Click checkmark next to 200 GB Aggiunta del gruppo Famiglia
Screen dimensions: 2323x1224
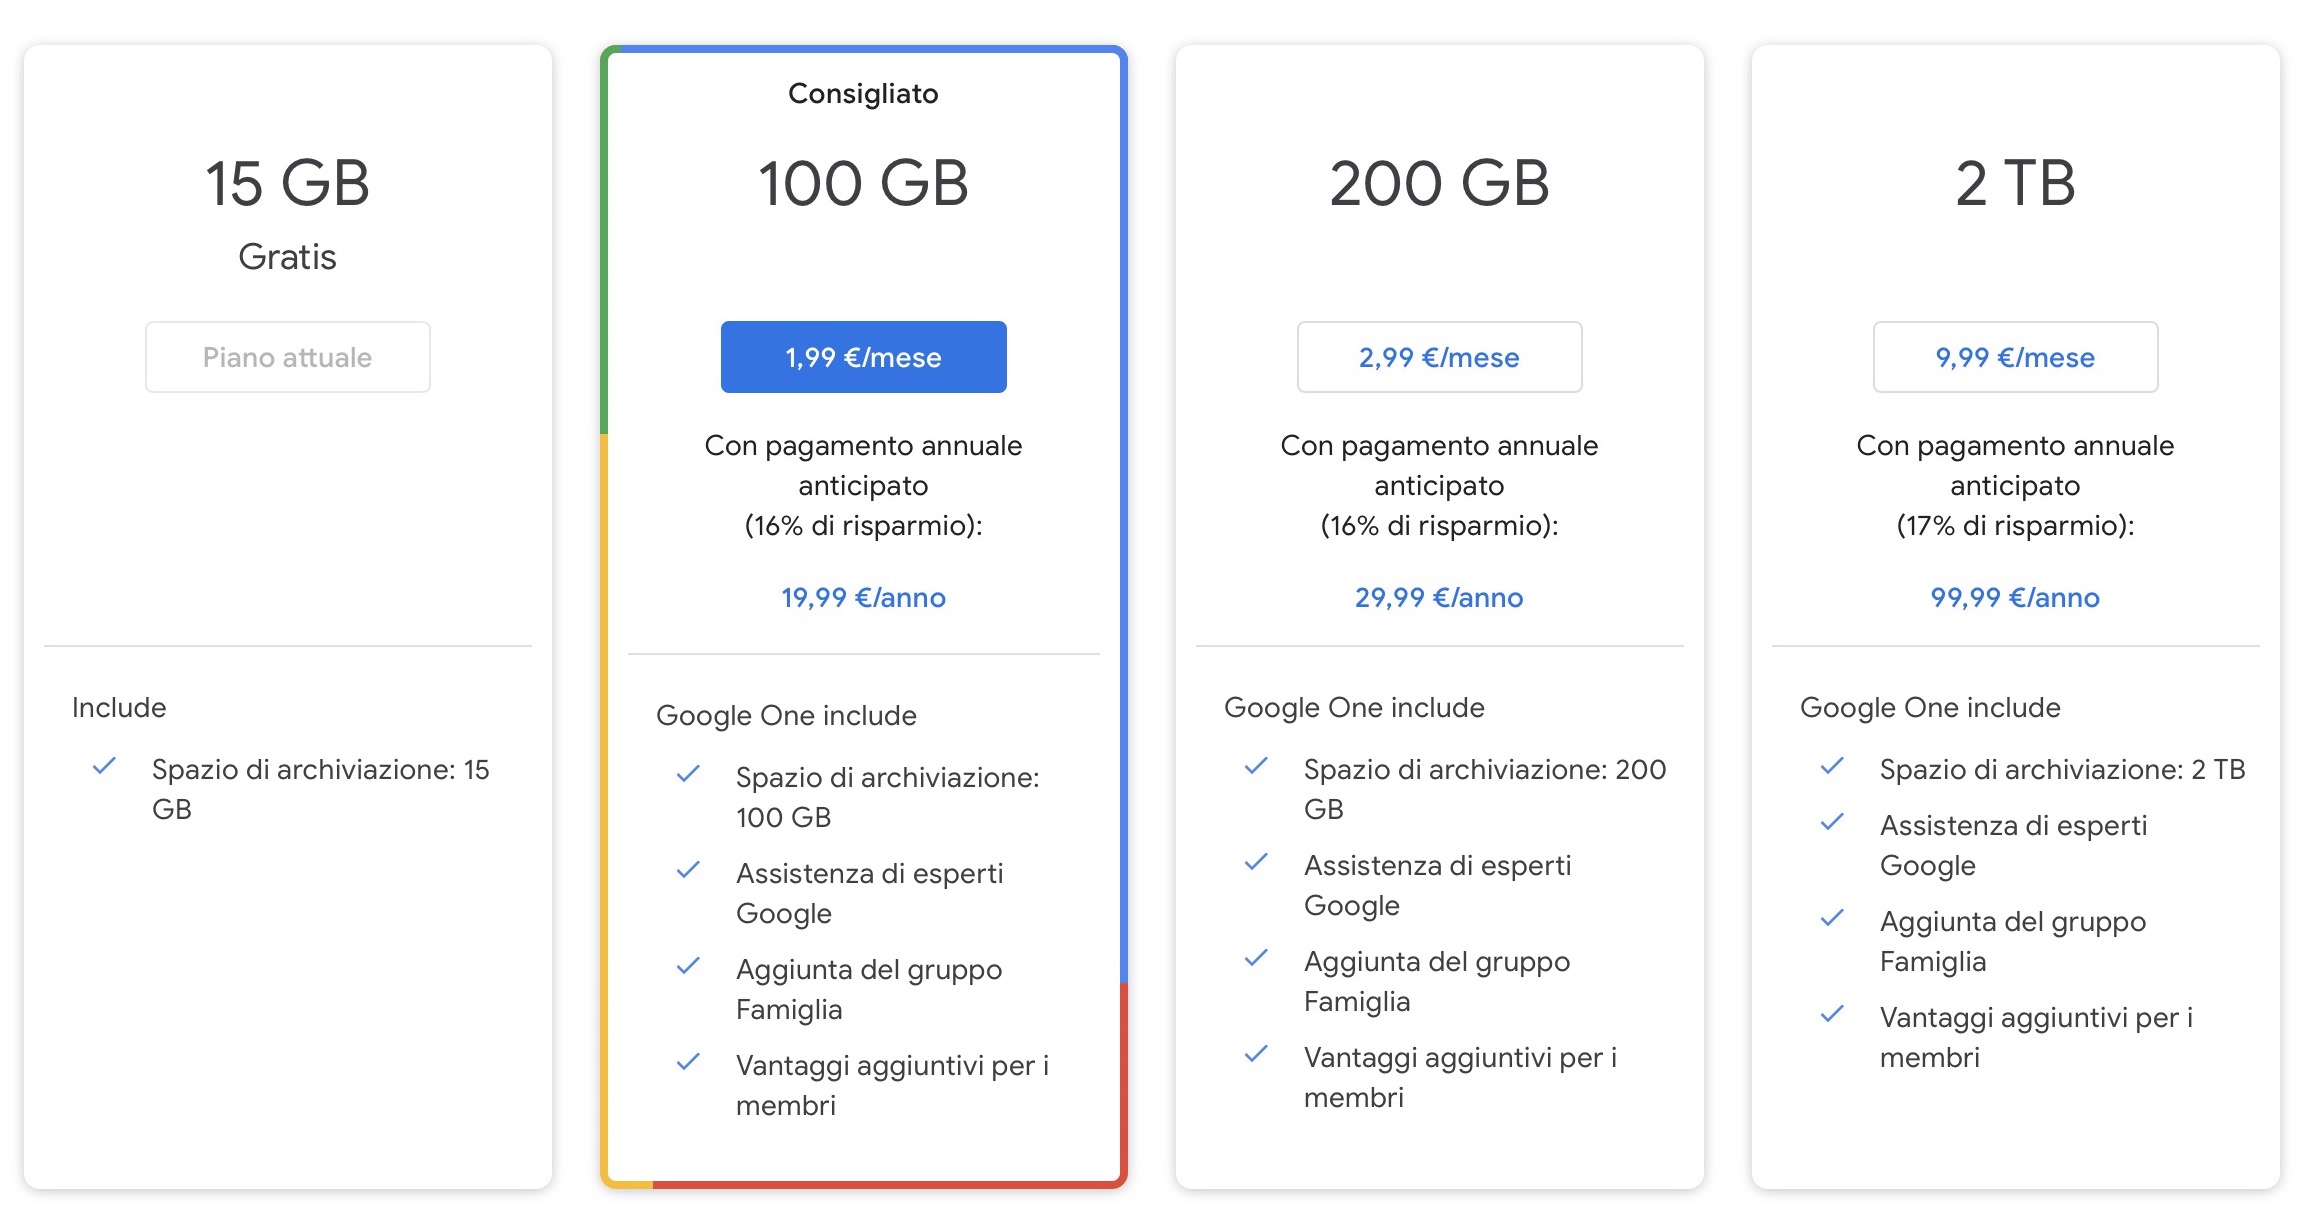pos(1256,958)
